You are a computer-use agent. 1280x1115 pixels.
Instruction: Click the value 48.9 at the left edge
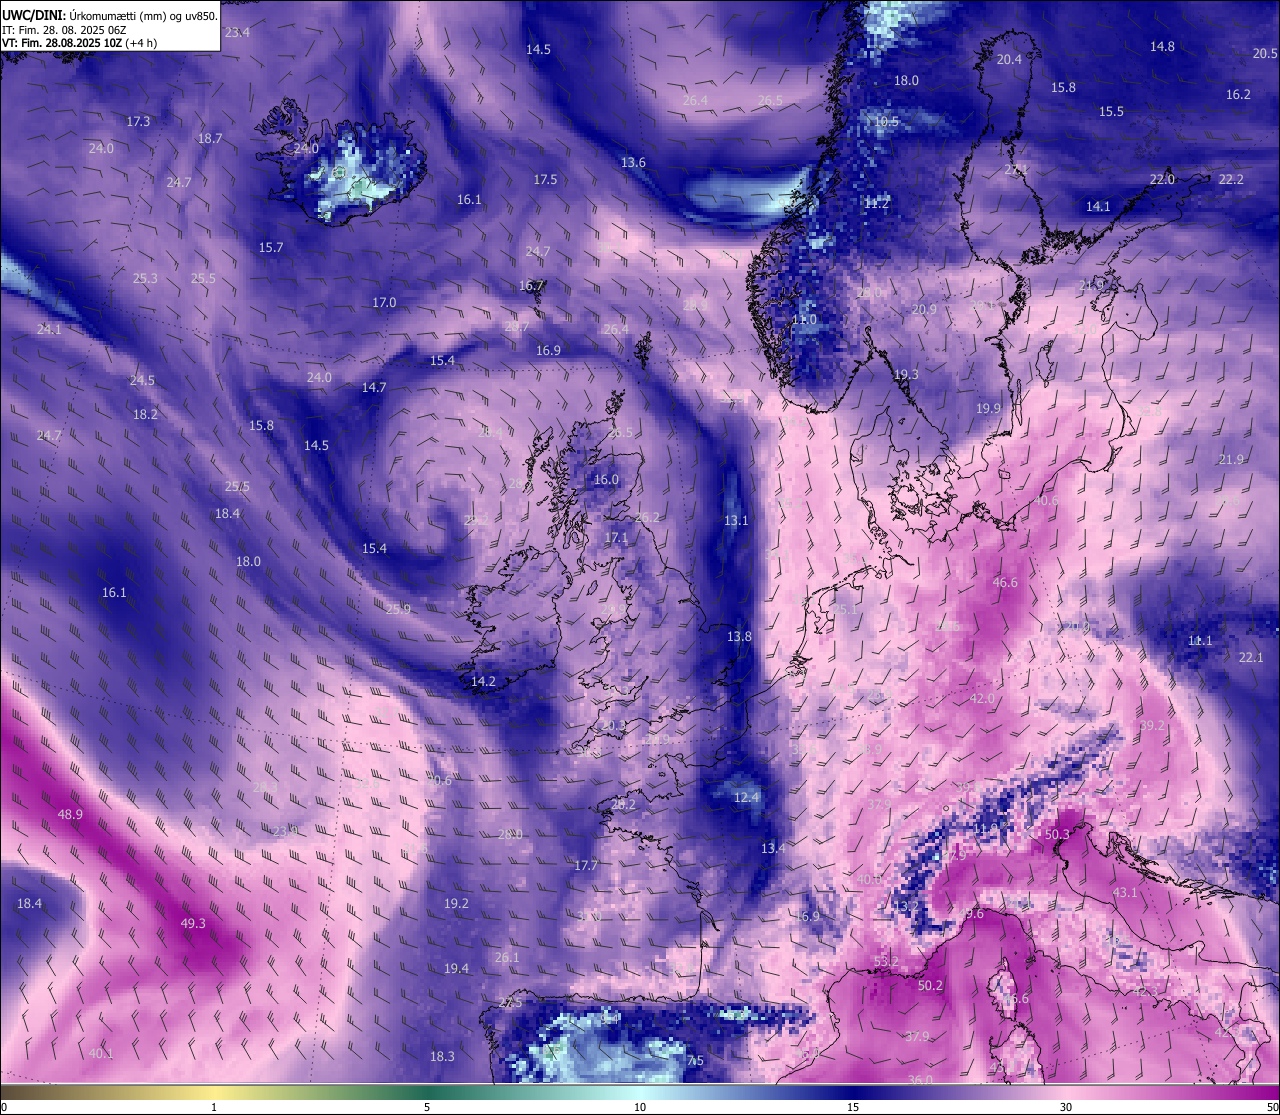pyautogui.click(x=70, y=814)
